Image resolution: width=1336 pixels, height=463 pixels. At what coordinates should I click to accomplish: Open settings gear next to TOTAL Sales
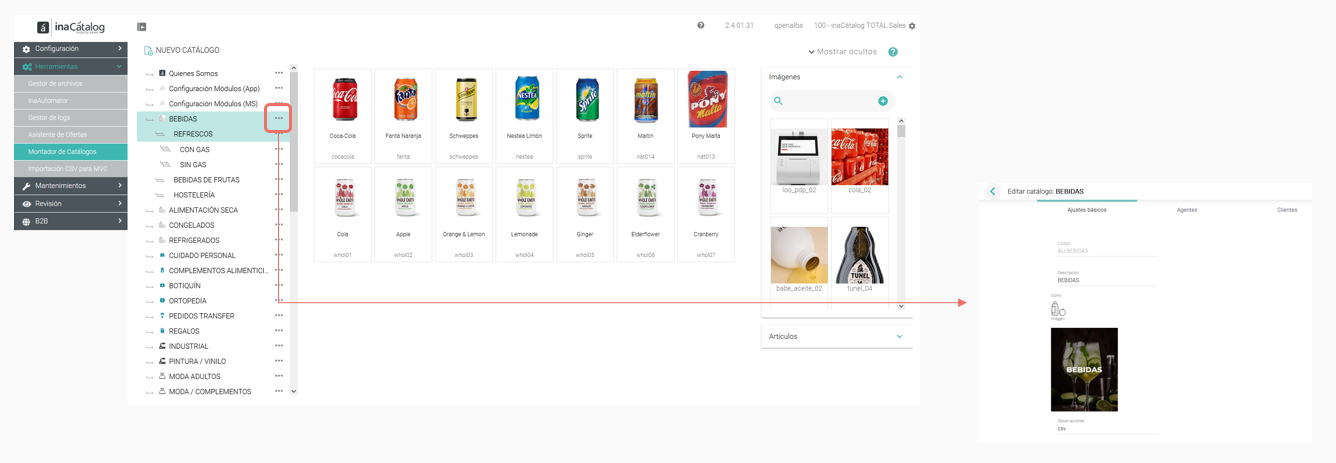point(912,26)
